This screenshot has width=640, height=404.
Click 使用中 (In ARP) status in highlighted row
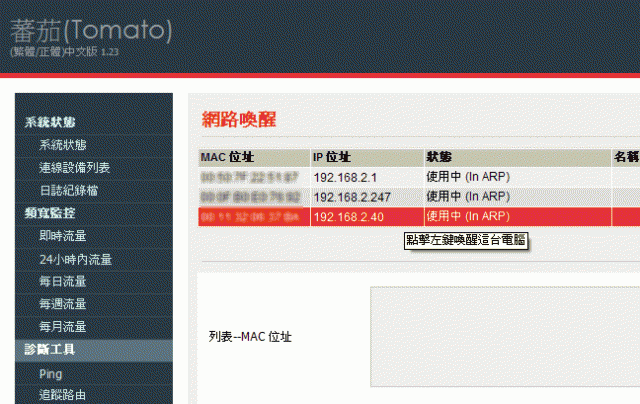(x=468, y=216)
